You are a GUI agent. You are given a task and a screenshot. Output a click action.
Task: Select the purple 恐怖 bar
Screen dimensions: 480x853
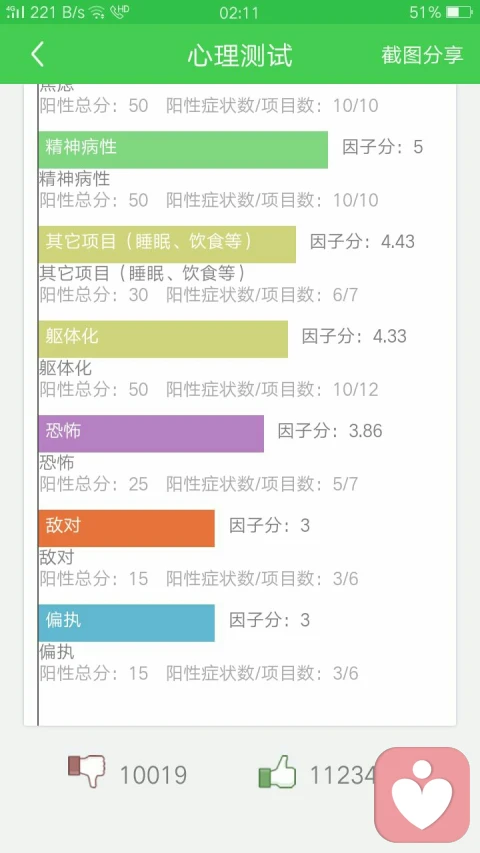[x=151, y=434]
